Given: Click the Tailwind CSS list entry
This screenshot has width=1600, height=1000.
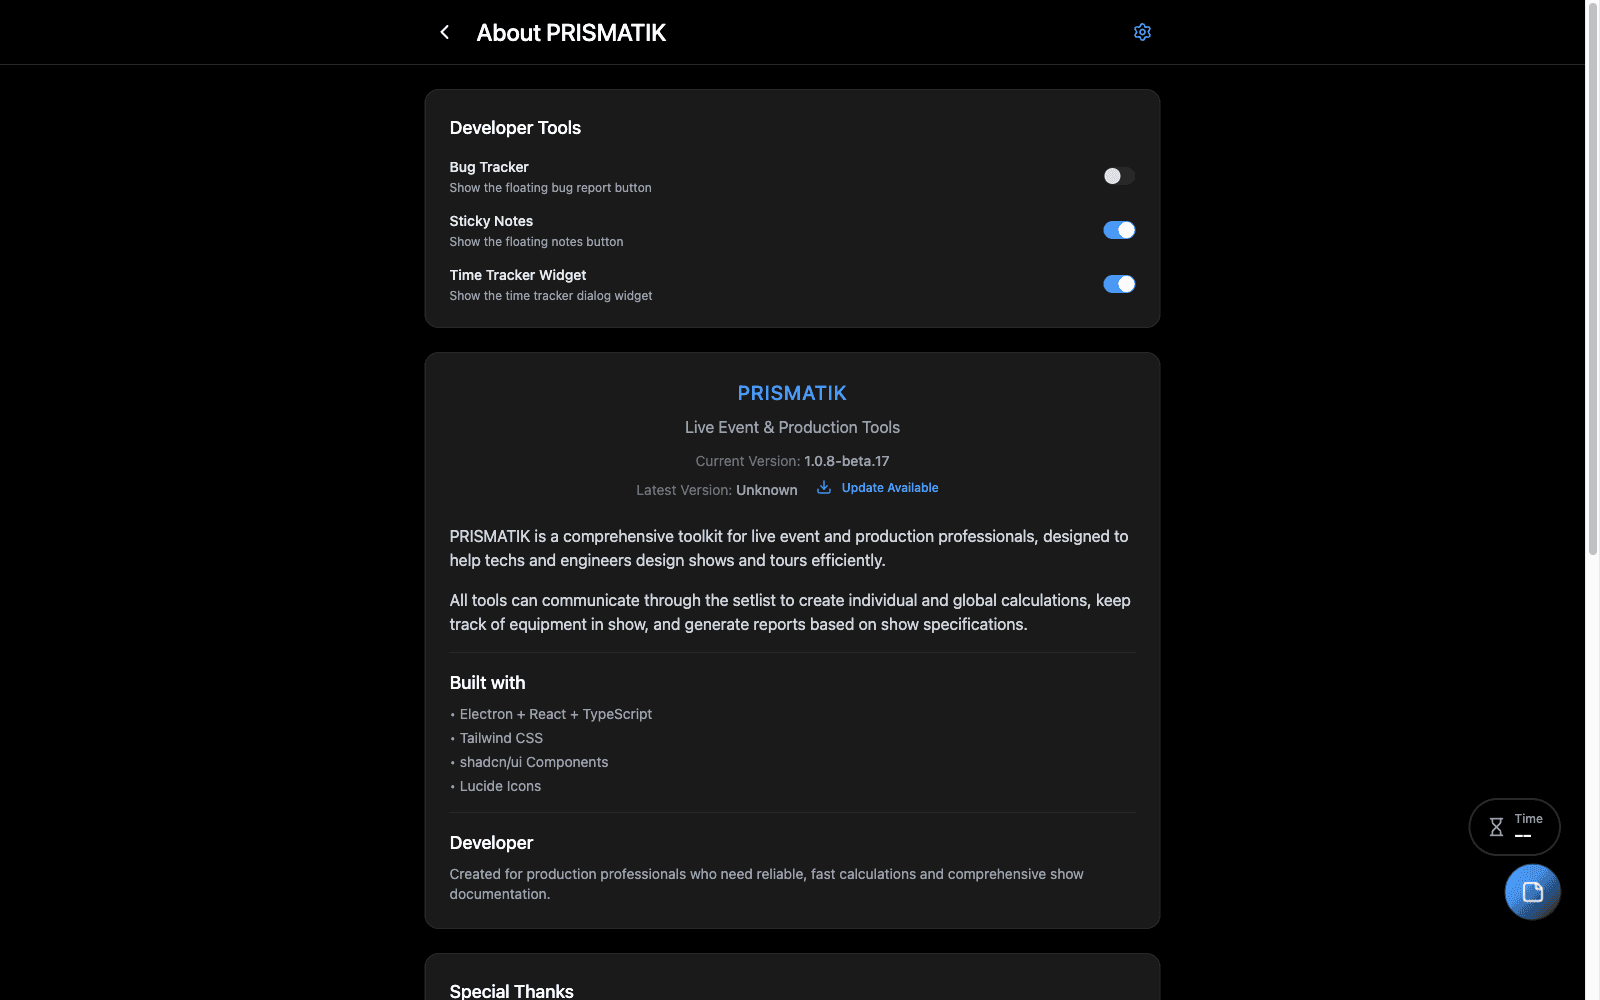Looking at the screenshot, I should [x=501, y=738].
